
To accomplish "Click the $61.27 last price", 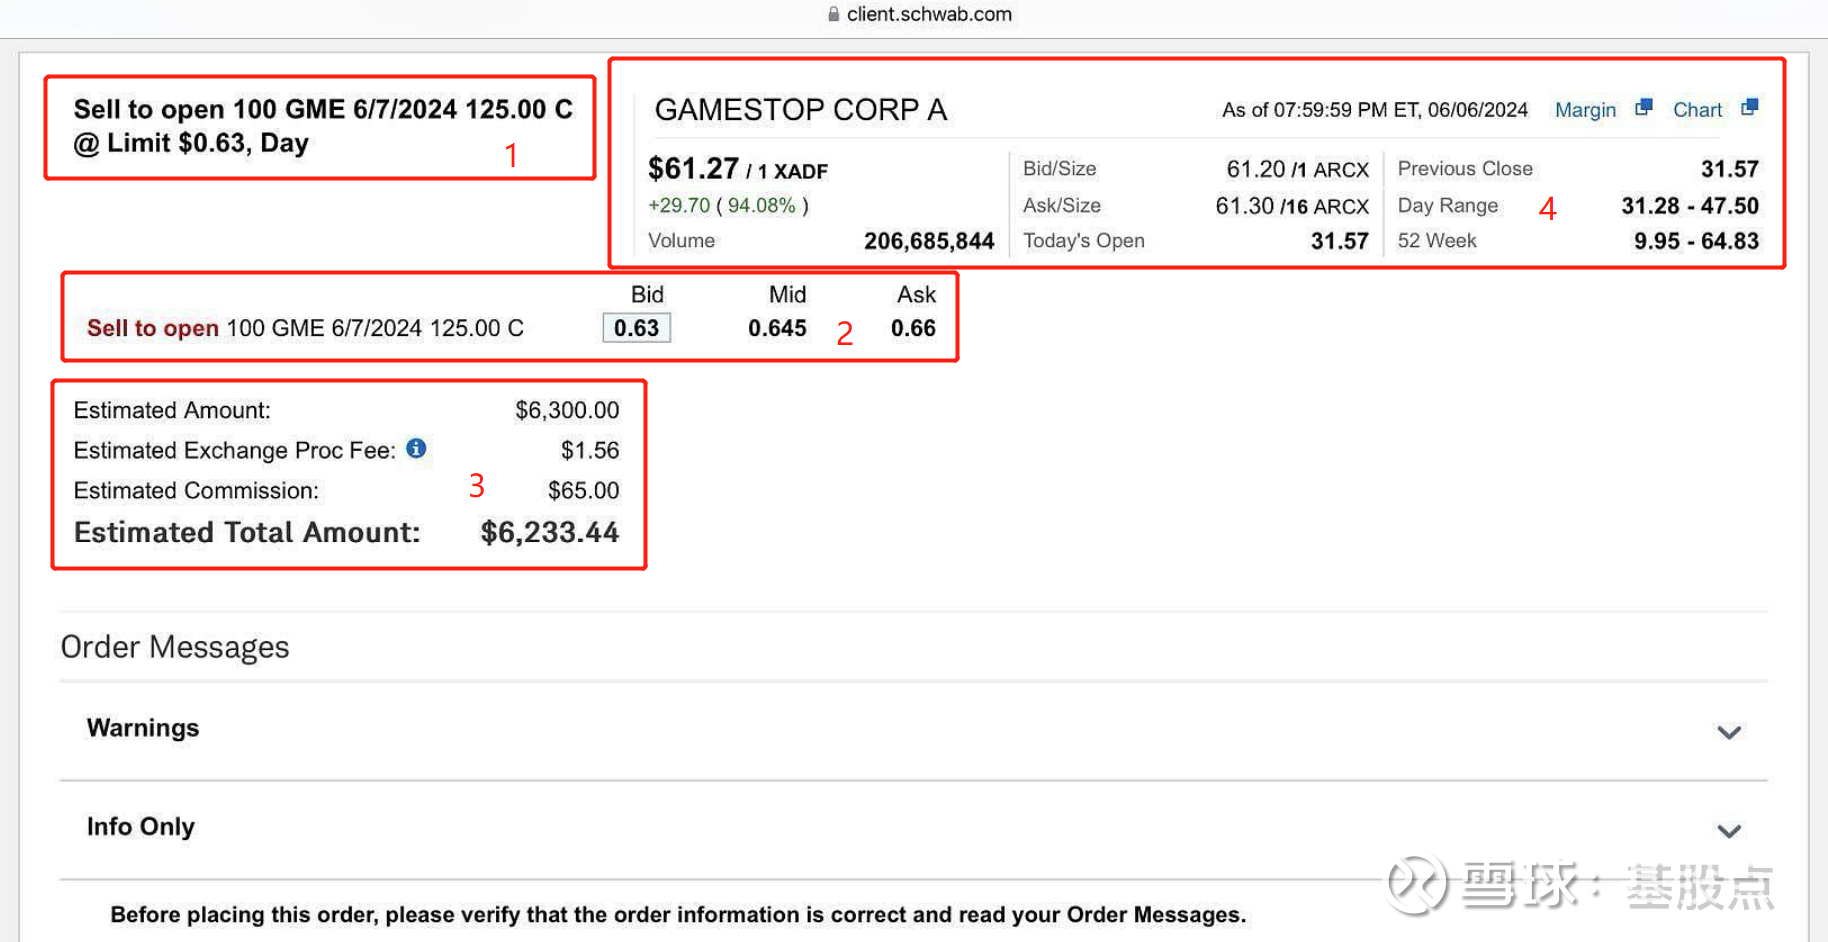I will click(x=693, y=168).
